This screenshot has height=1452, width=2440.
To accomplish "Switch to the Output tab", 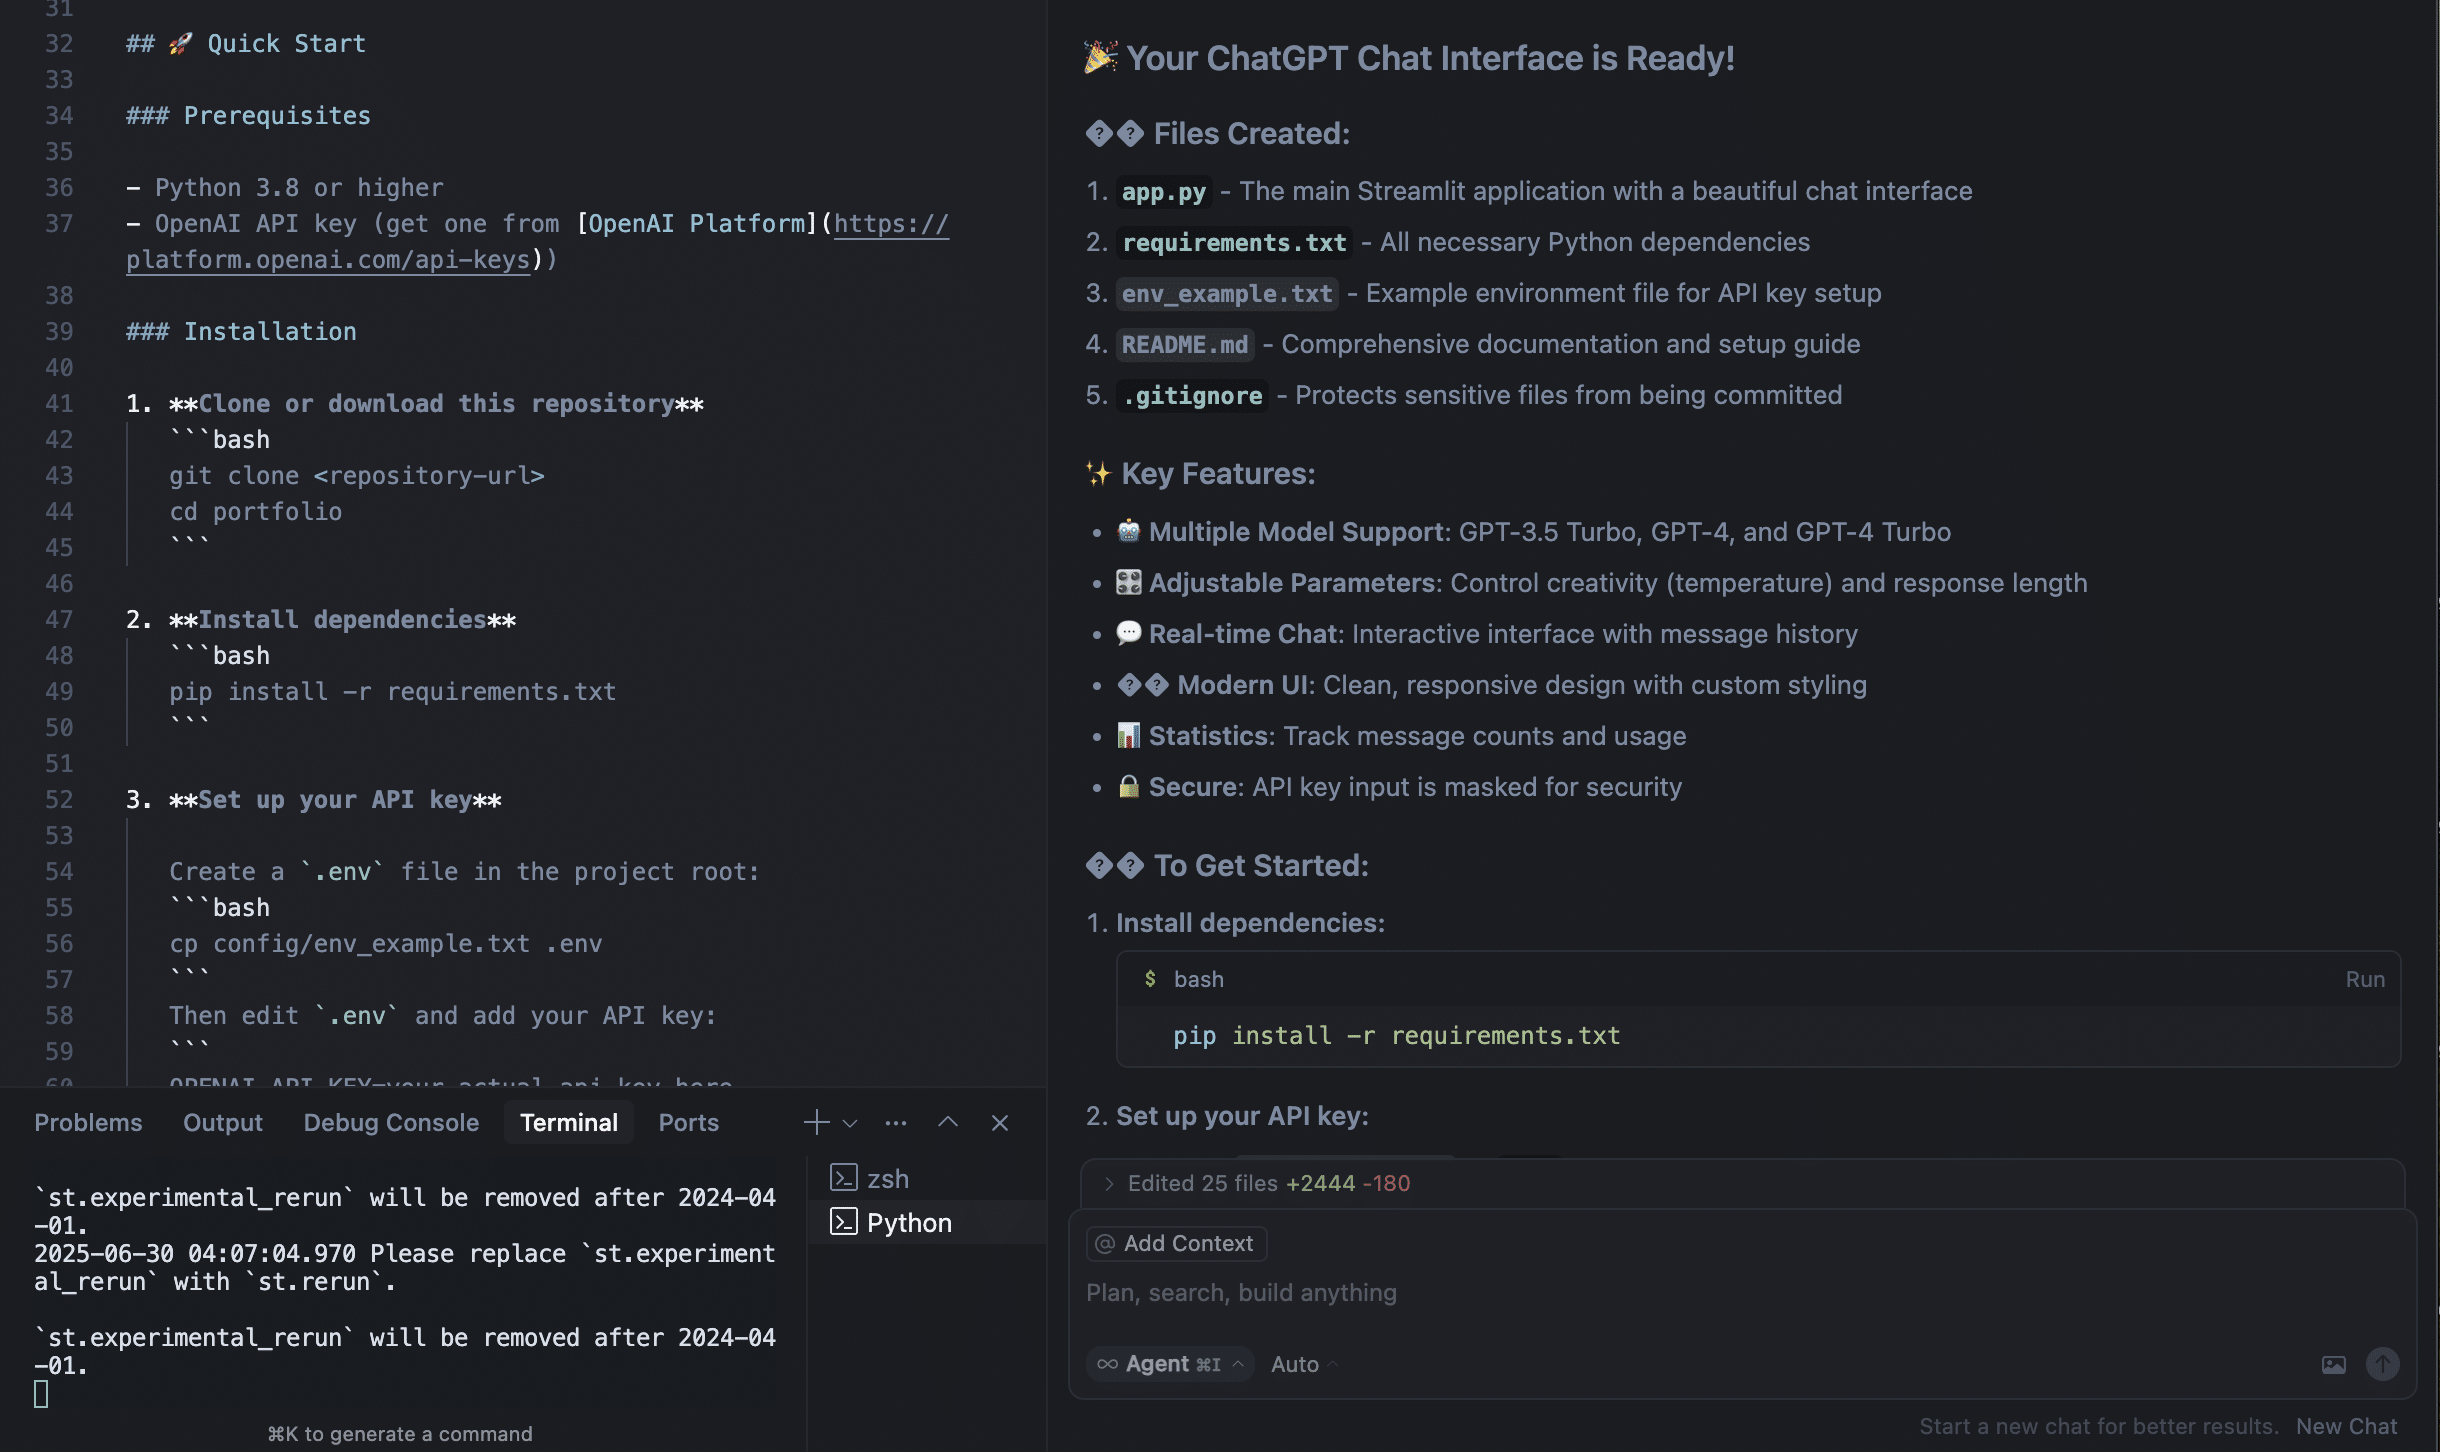I will pos(223,1122).
